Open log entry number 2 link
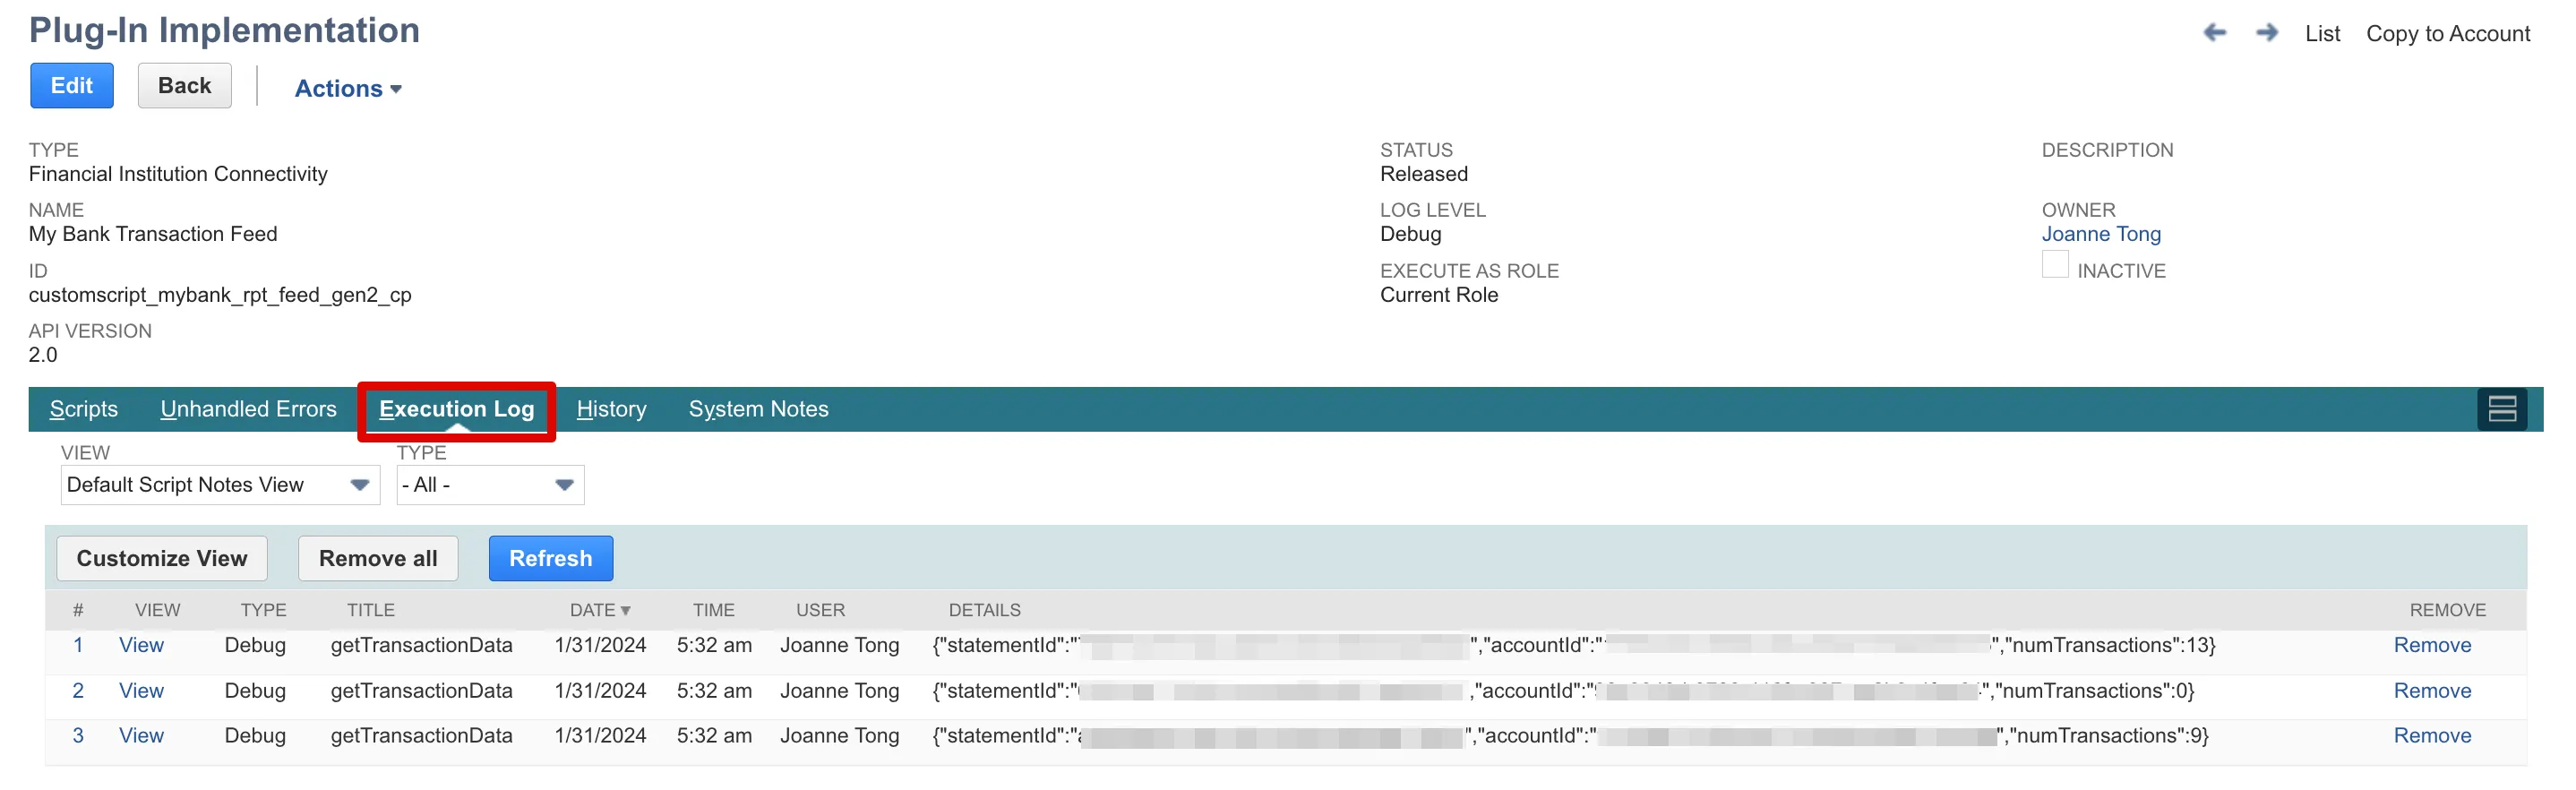This screenshot has width=2576, height=790. click(x=78, y=691)
